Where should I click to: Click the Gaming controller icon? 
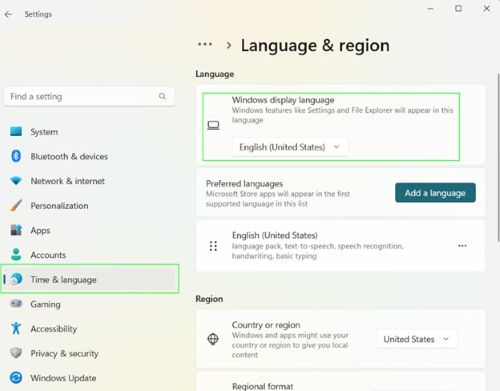pyautogui.click(x=16, y=304)
